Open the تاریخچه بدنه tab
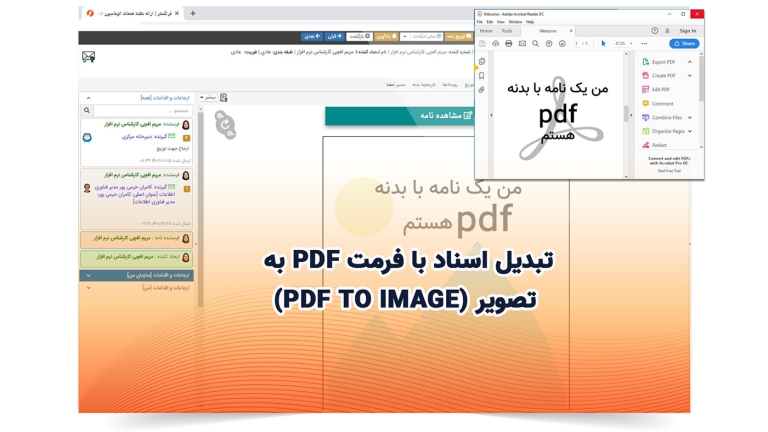 [424, 85]
